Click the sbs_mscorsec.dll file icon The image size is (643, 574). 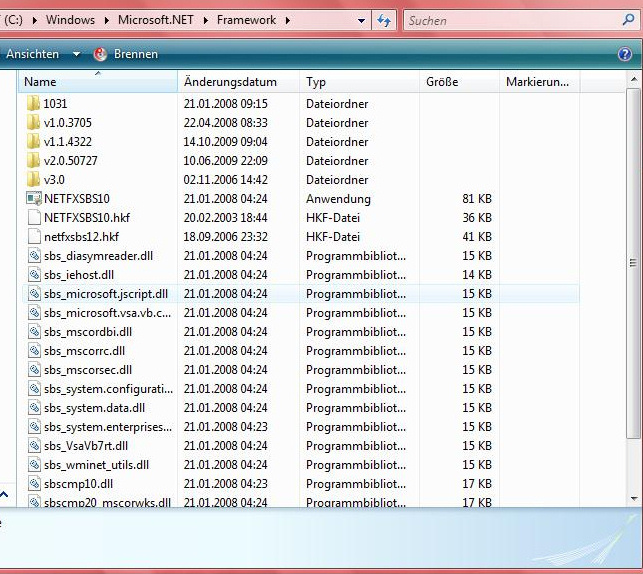(x=34, y=369)
